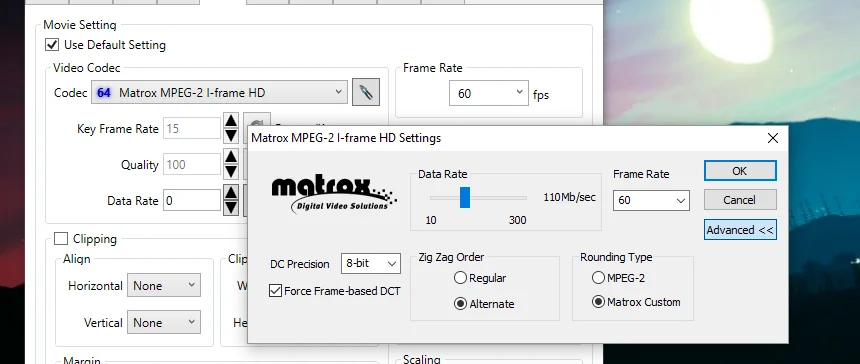Increase Quality with up arrow
Screen dimensions: 860x364
click(x=231, y=157)
